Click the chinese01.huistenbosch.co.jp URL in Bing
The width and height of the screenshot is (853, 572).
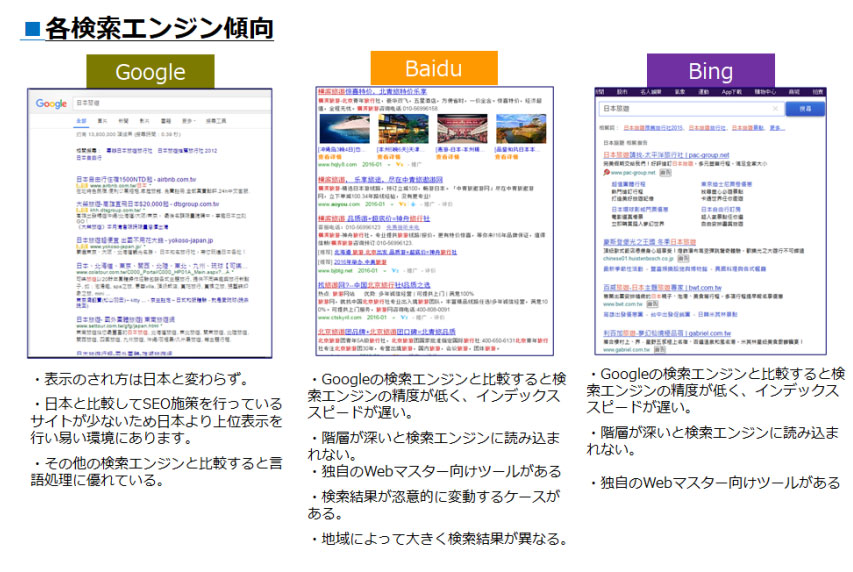point(639,259)
